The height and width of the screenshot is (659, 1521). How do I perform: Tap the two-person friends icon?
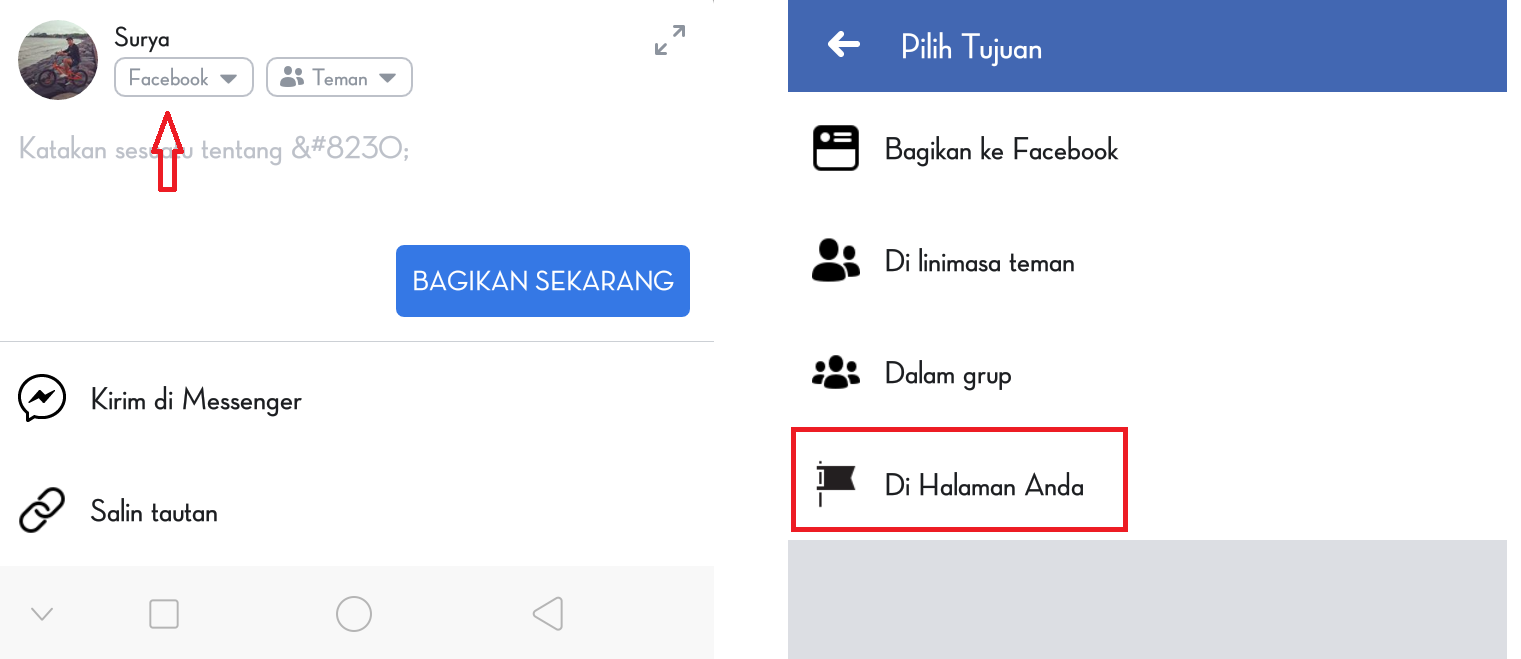[x=836, y=261]
